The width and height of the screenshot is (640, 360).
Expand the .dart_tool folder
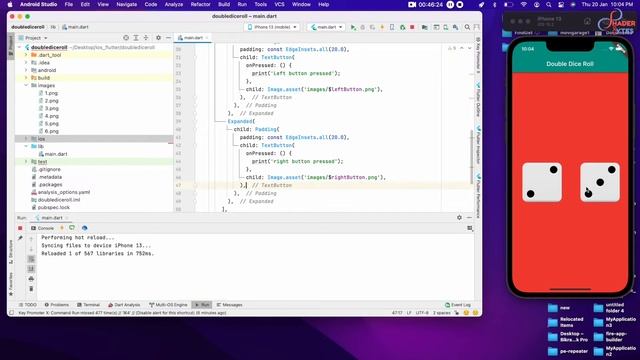click(x=26, y=55)
